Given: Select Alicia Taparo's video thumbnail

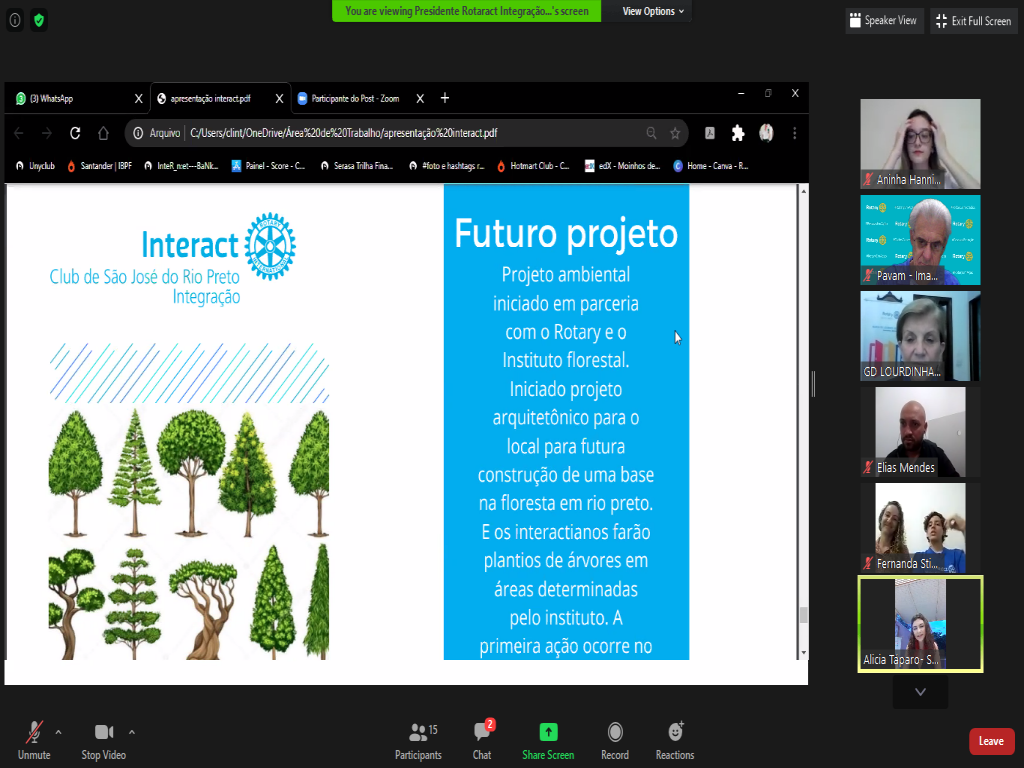Looking at the screenshot, I should click(920, 623).
